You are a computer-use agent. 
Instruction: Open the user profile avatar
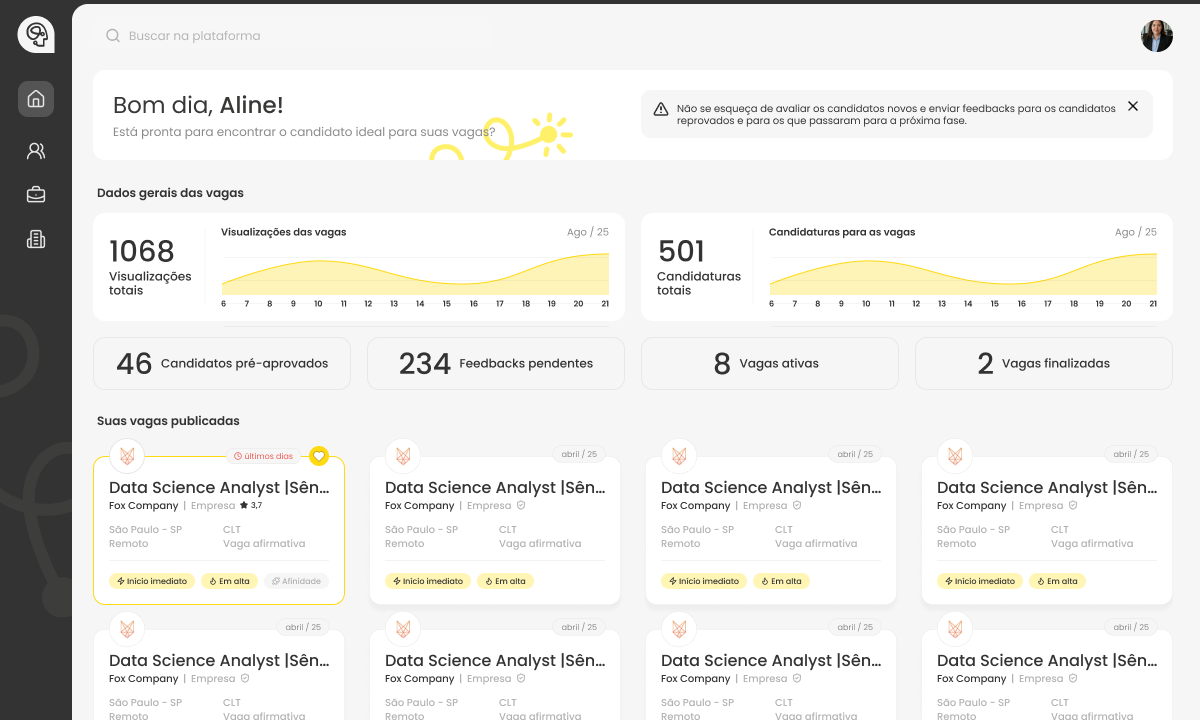(x=1157, y=36)
